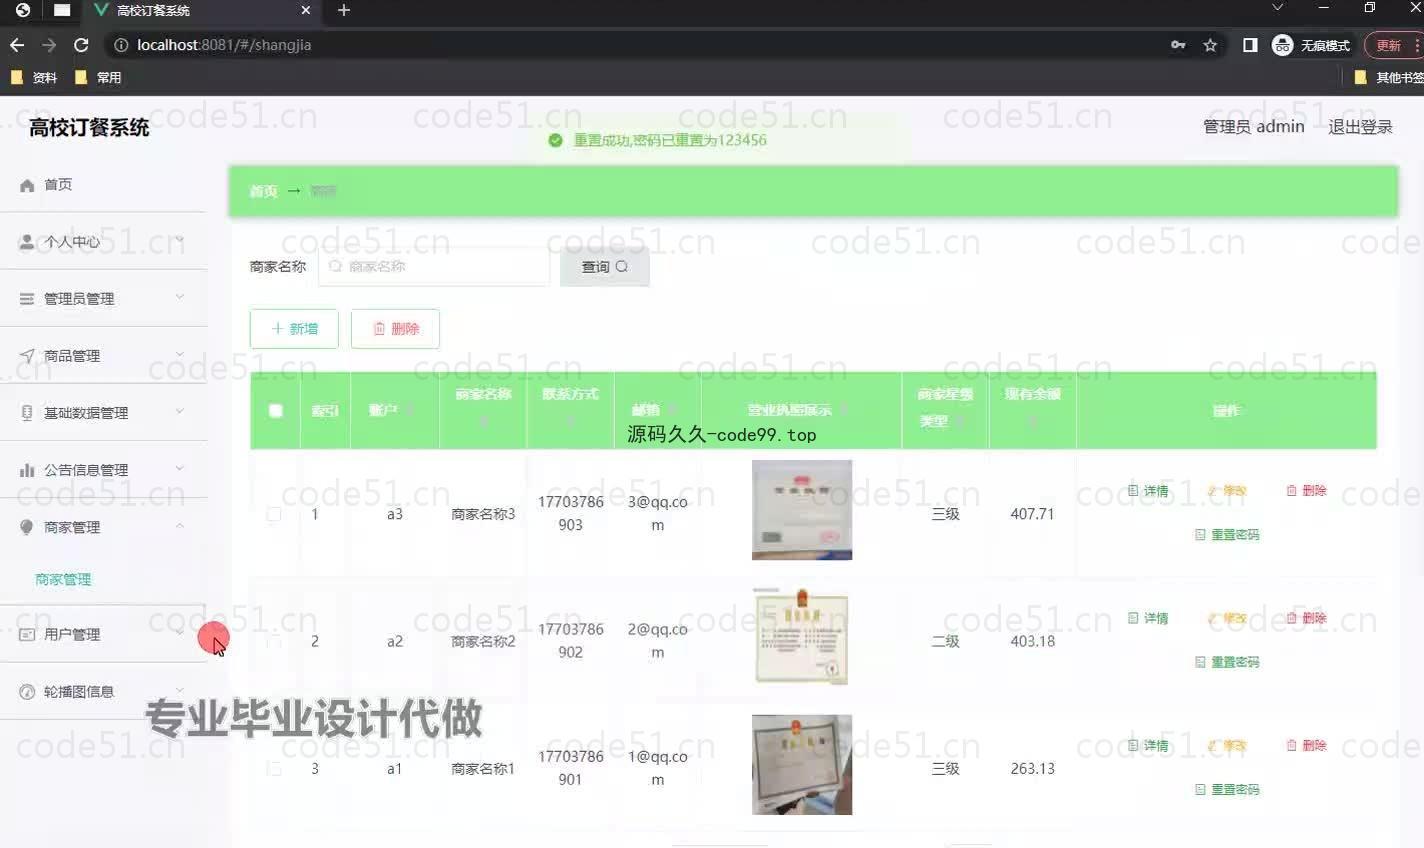Toggle the select-all checkbox in table header

pos(275,410)
